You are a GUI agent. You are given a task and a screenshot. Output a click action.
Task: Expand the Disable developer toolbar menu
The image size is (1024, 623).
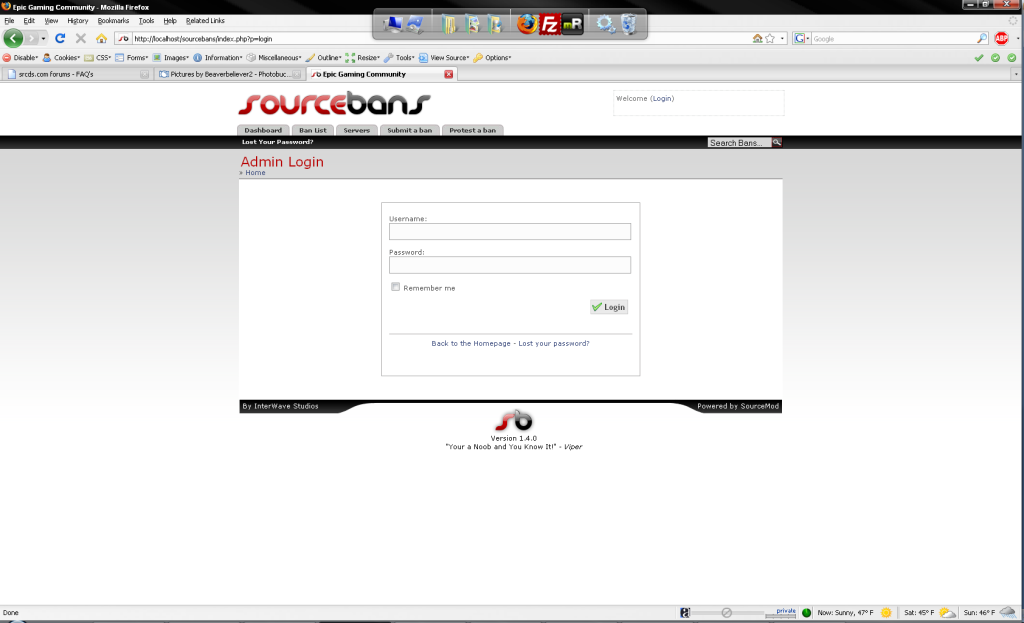(x=20, y=57)
